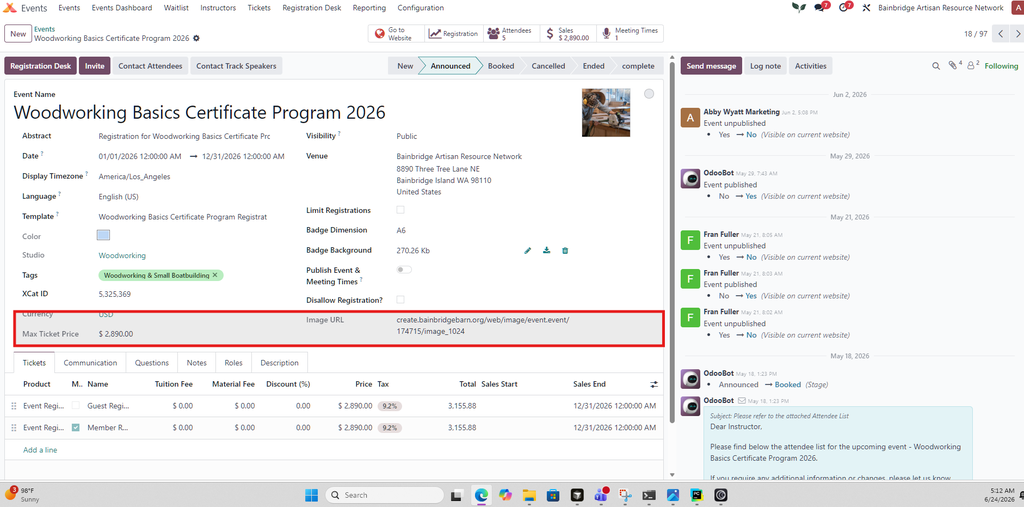This screenshot has height=507, width=1024.
Task: Launch Snipping Tool from taskbar
Action: coord(624,495)
